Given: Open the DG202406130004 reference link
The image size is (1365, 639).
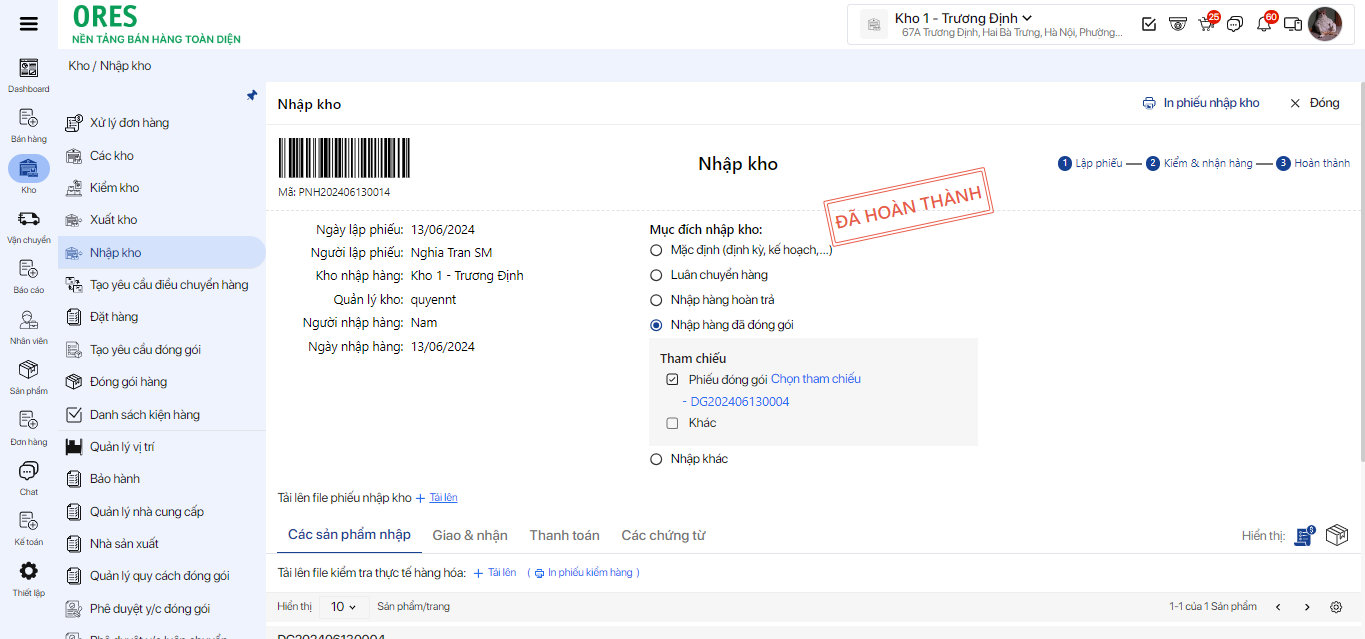Looking at the screenshot, I should (x=739, y=402).
